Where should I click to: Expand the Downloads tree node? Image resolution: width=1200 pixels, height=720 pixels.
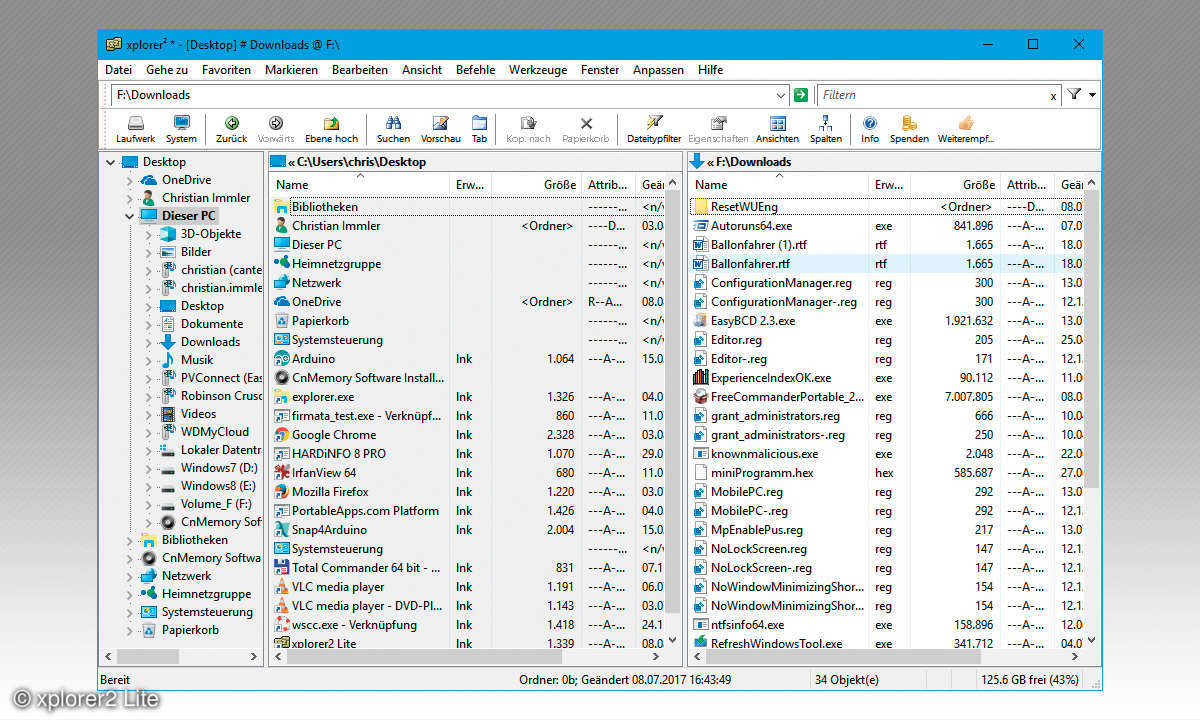[x=148, y=342]
